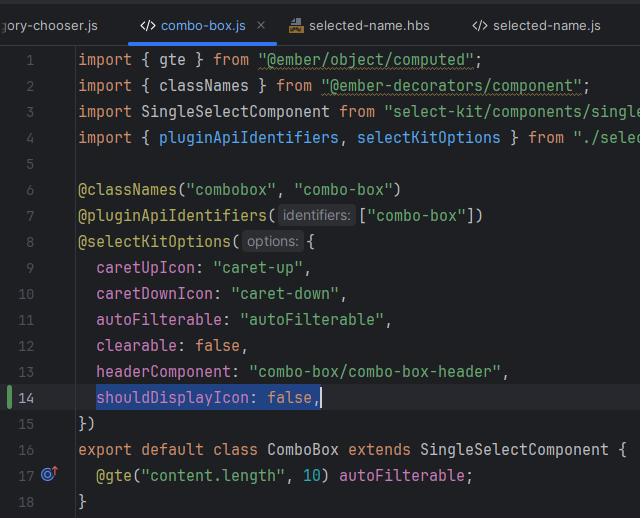Click the clearable property

136,346
